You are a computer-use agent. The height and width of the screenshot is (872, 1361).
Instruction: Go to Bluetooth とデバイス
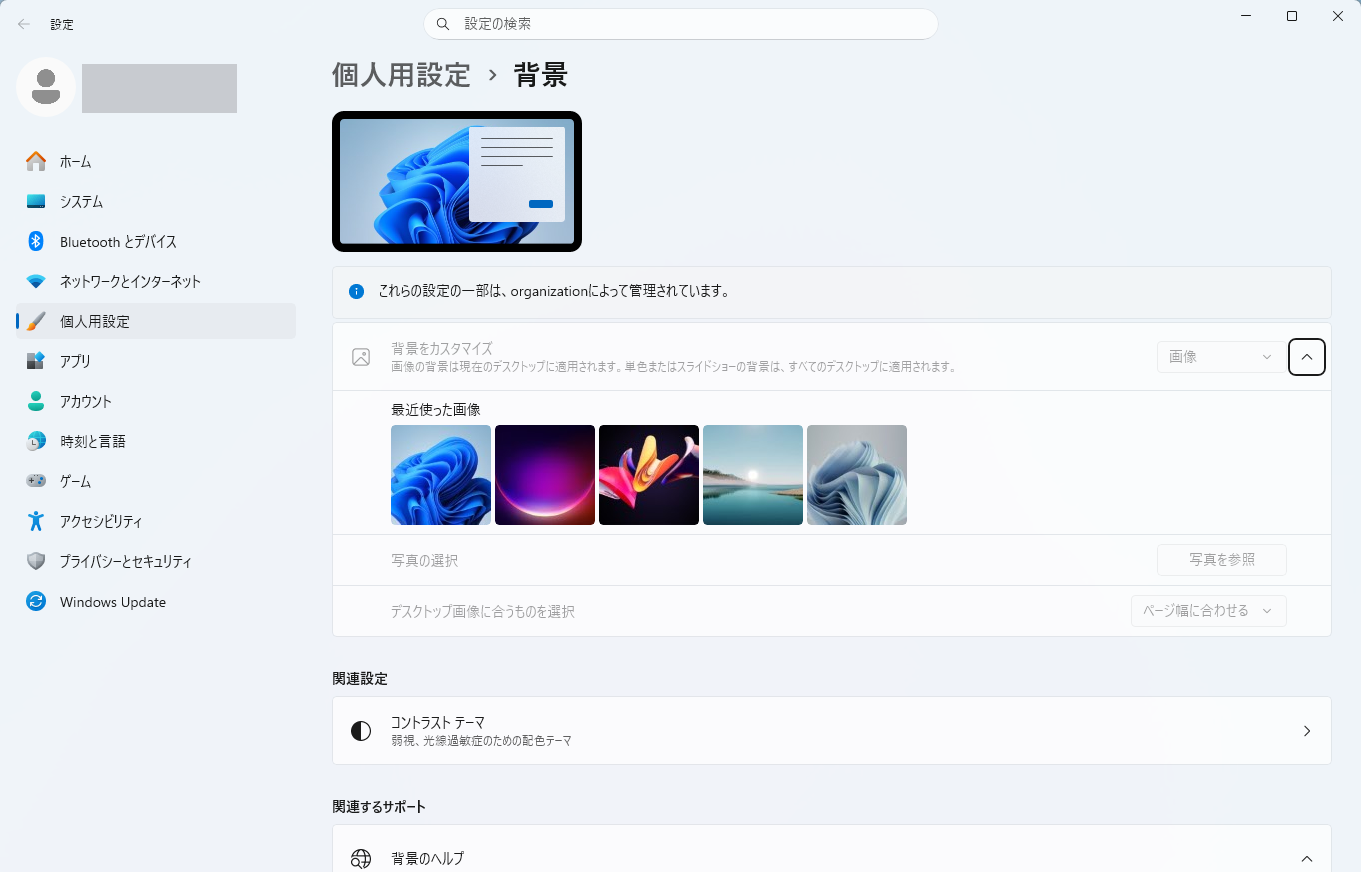(156, 241)
